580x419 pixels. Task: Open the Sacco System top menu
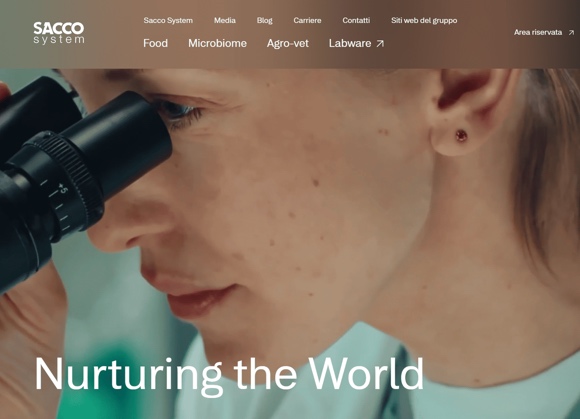pyautogui.click(x=168, y=20)
